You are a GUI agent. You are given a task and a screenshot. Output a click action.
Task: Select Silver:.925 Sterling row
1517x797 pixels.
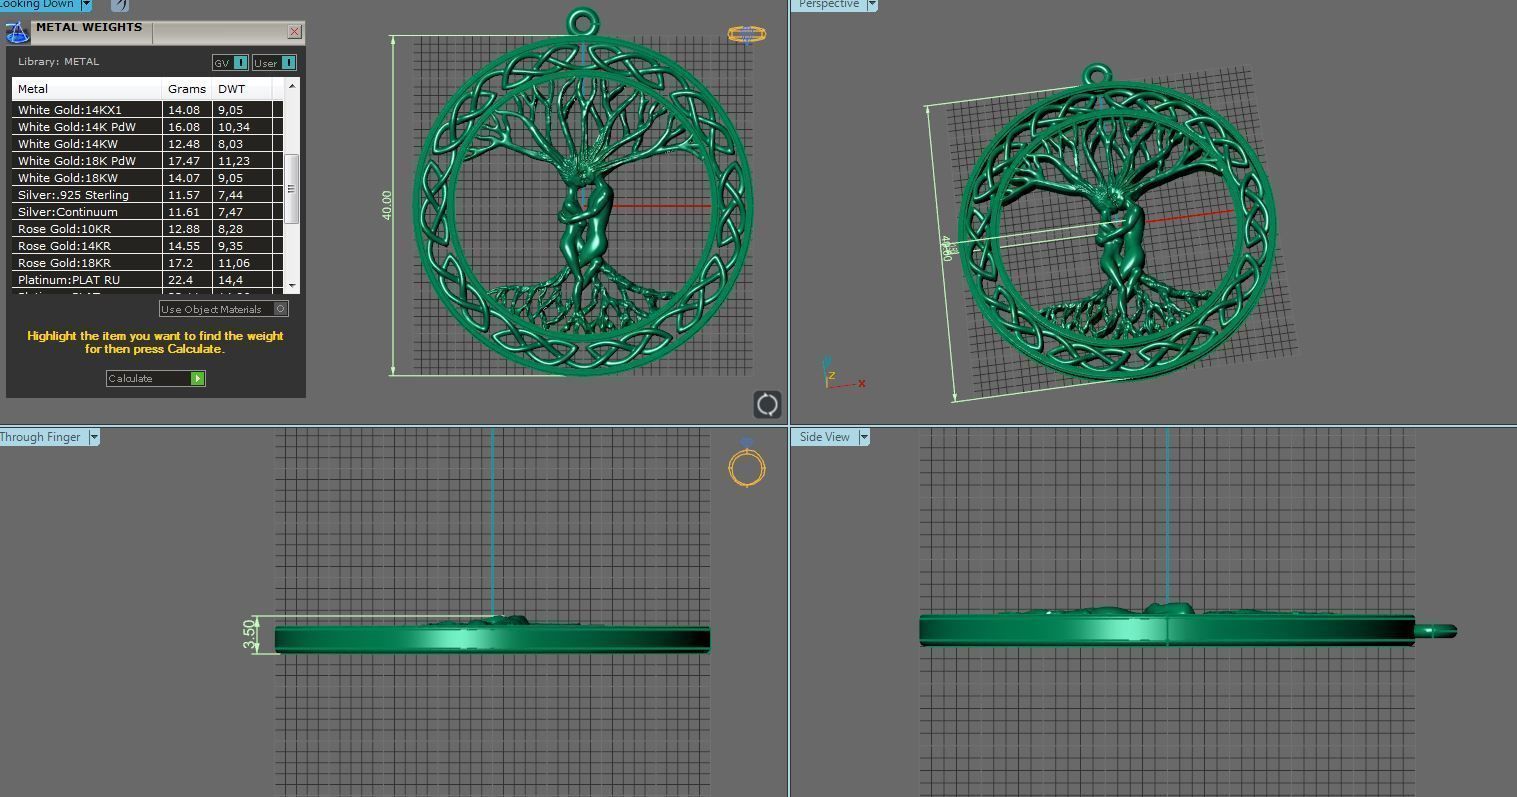pos(147,195)
